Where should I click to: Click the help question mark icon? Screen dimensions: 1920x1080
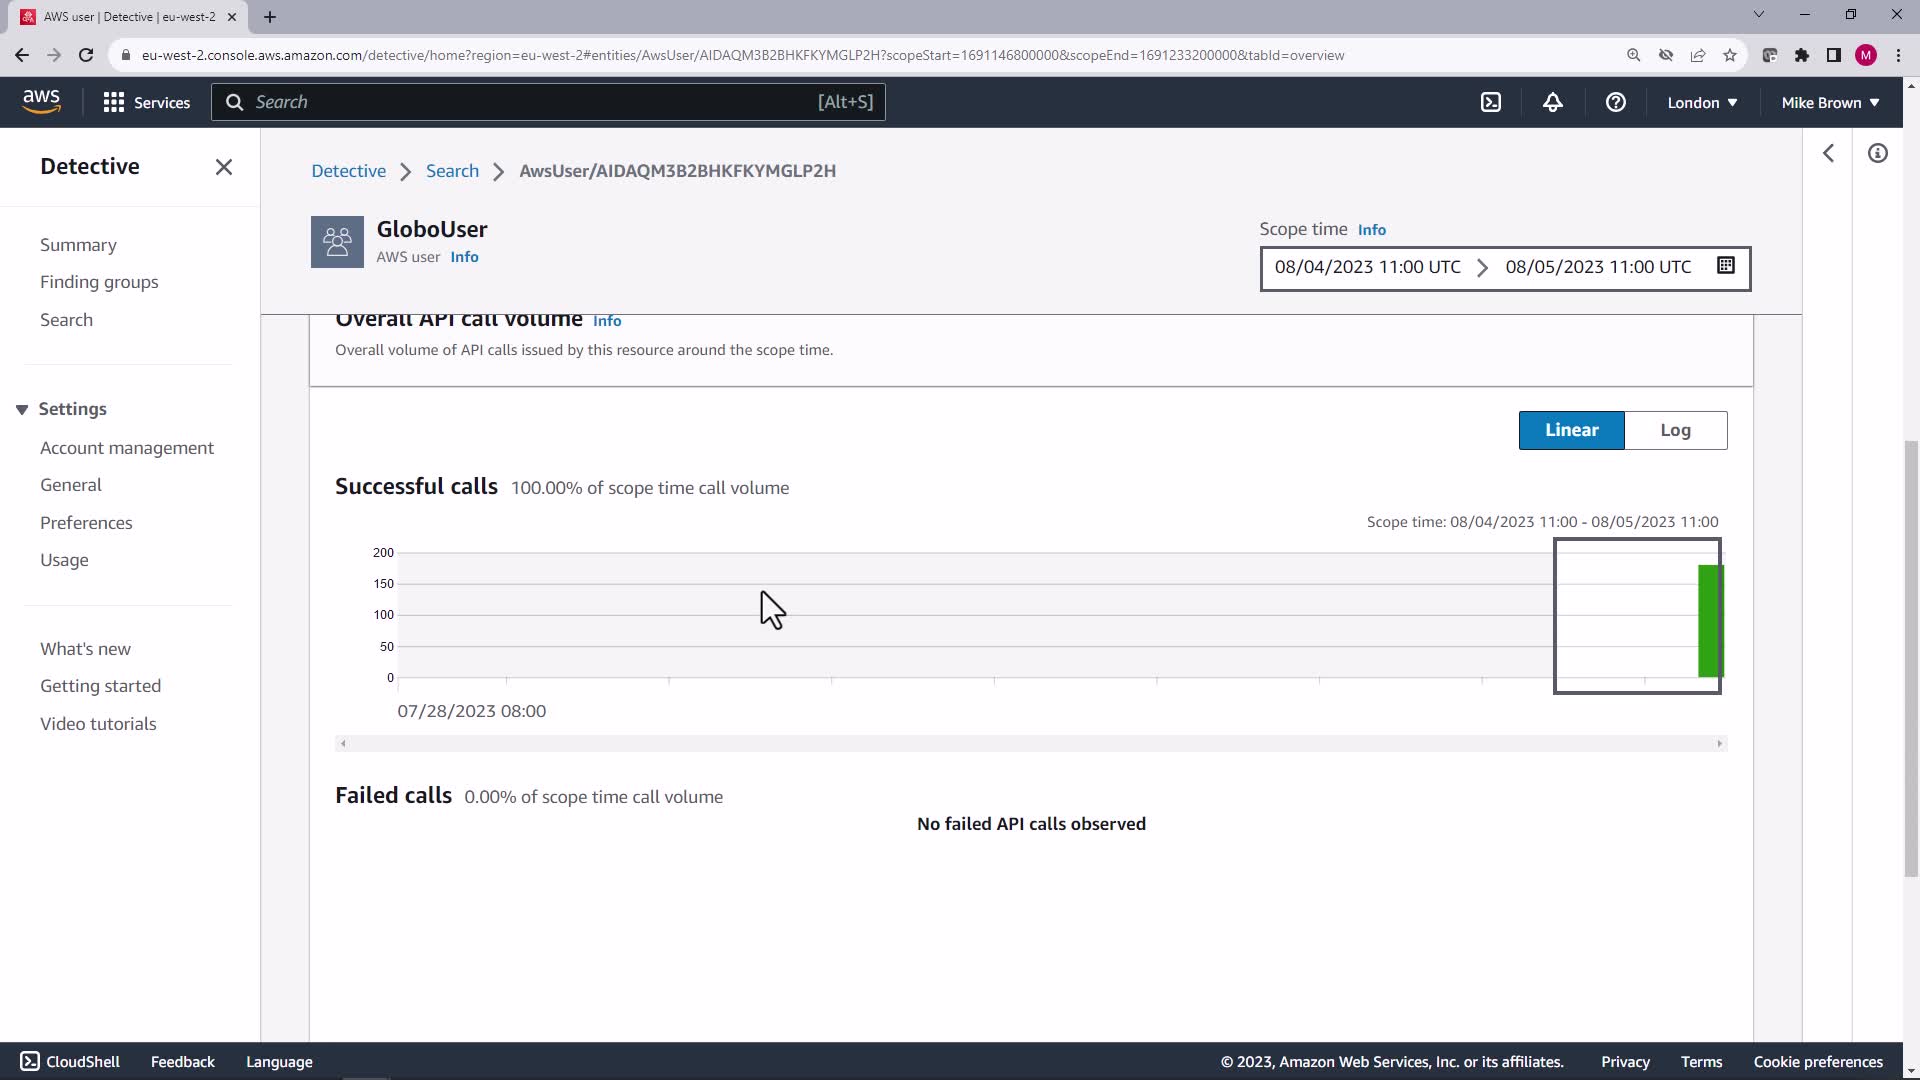pyautogui.click(x=1615, y=102)
